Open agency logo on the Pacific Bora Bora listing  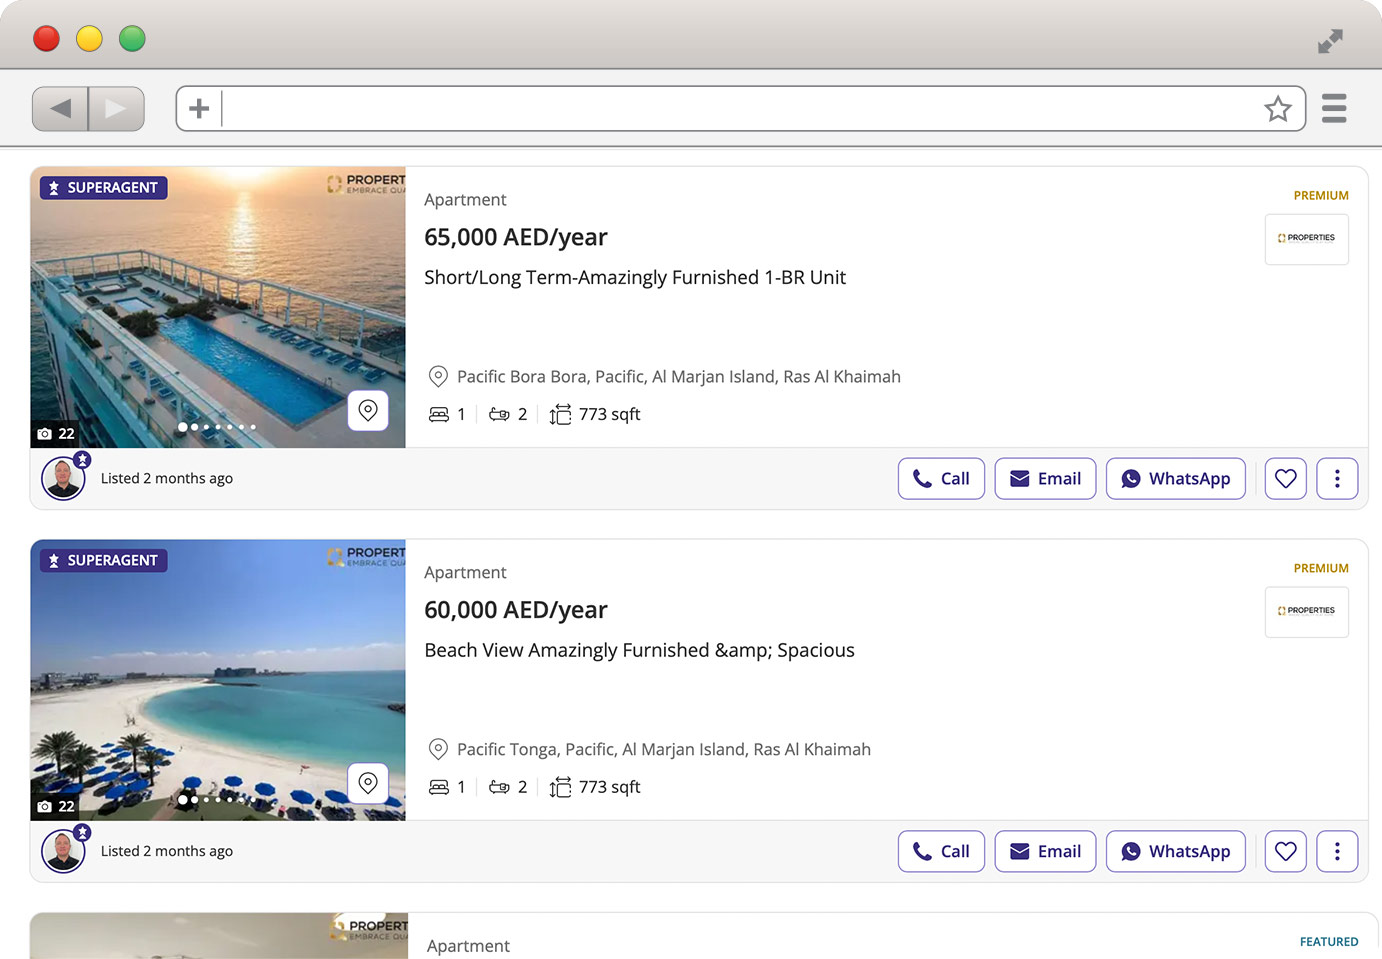tap(1306, 239)
